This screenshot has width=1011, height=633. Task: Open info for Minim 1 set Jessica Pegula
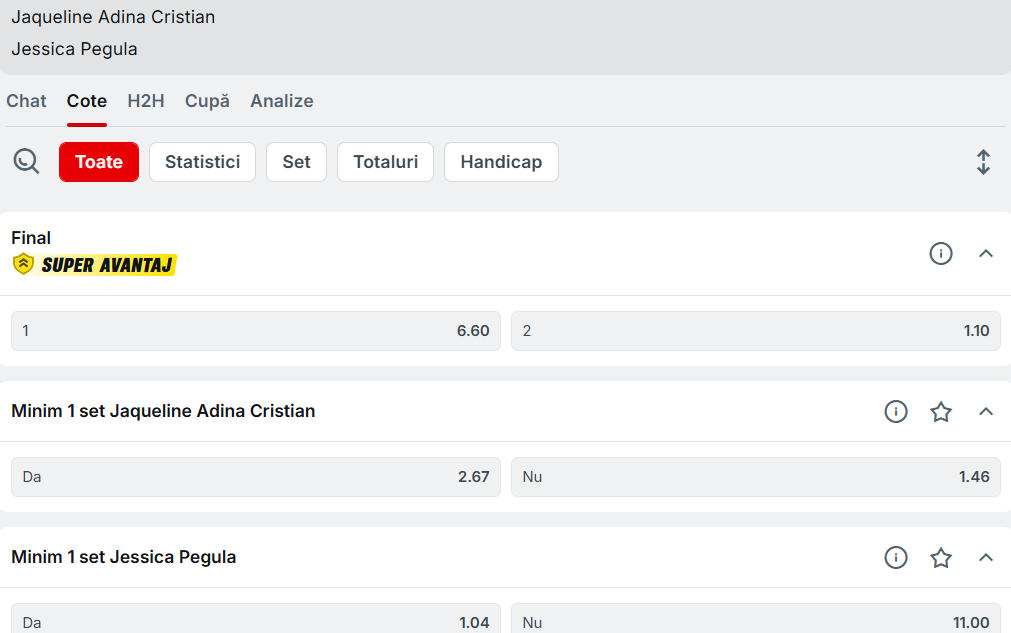896,557
